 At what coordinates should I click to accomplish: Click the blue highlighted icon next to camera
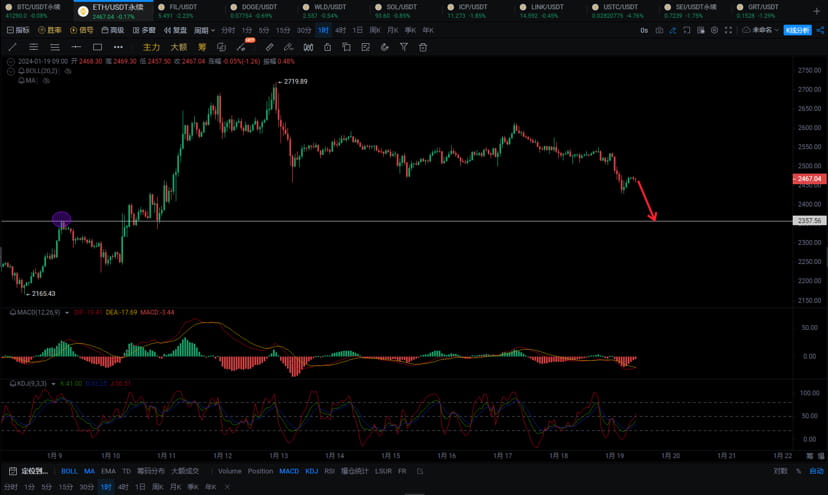(673, 31)
